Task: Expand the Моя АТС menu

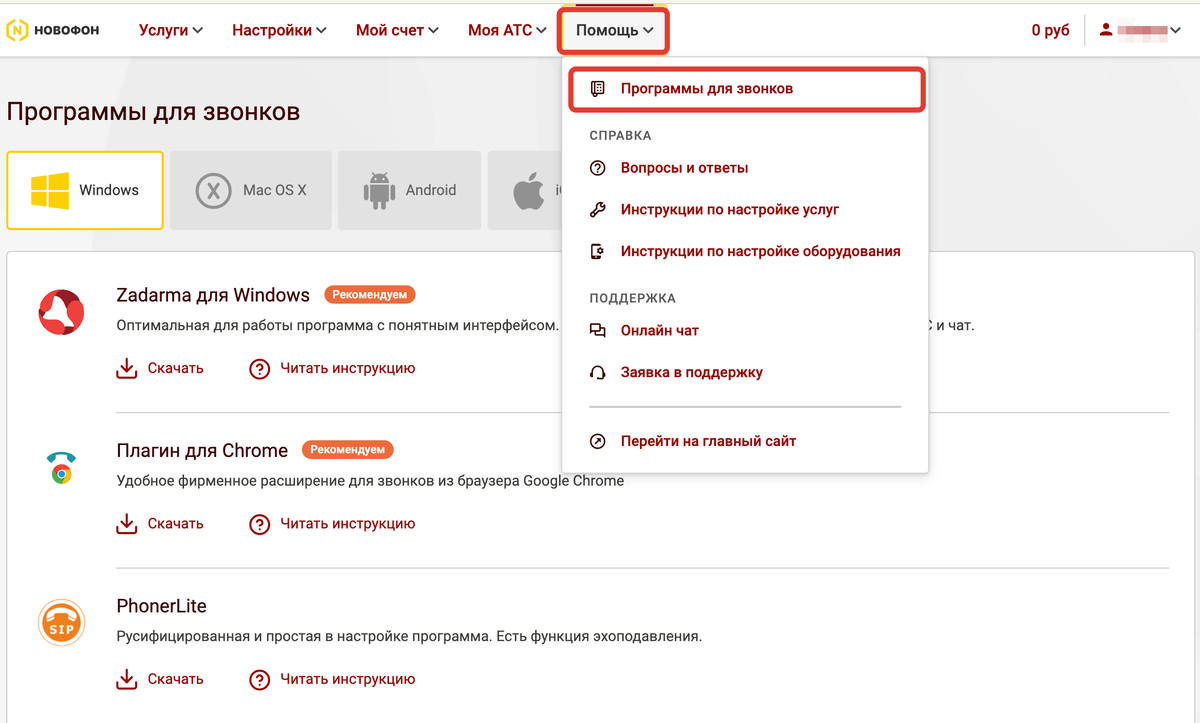Action: point(508,30)
